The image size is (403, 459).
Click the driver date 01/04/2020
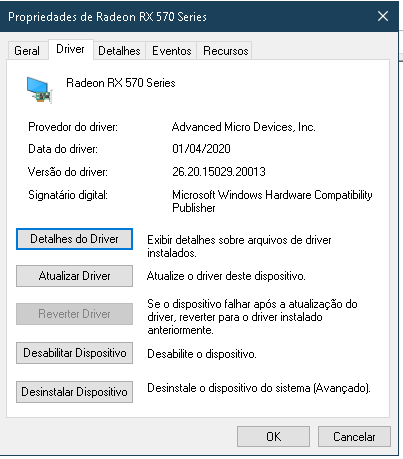pyautogui.click(x=201, y=149)
